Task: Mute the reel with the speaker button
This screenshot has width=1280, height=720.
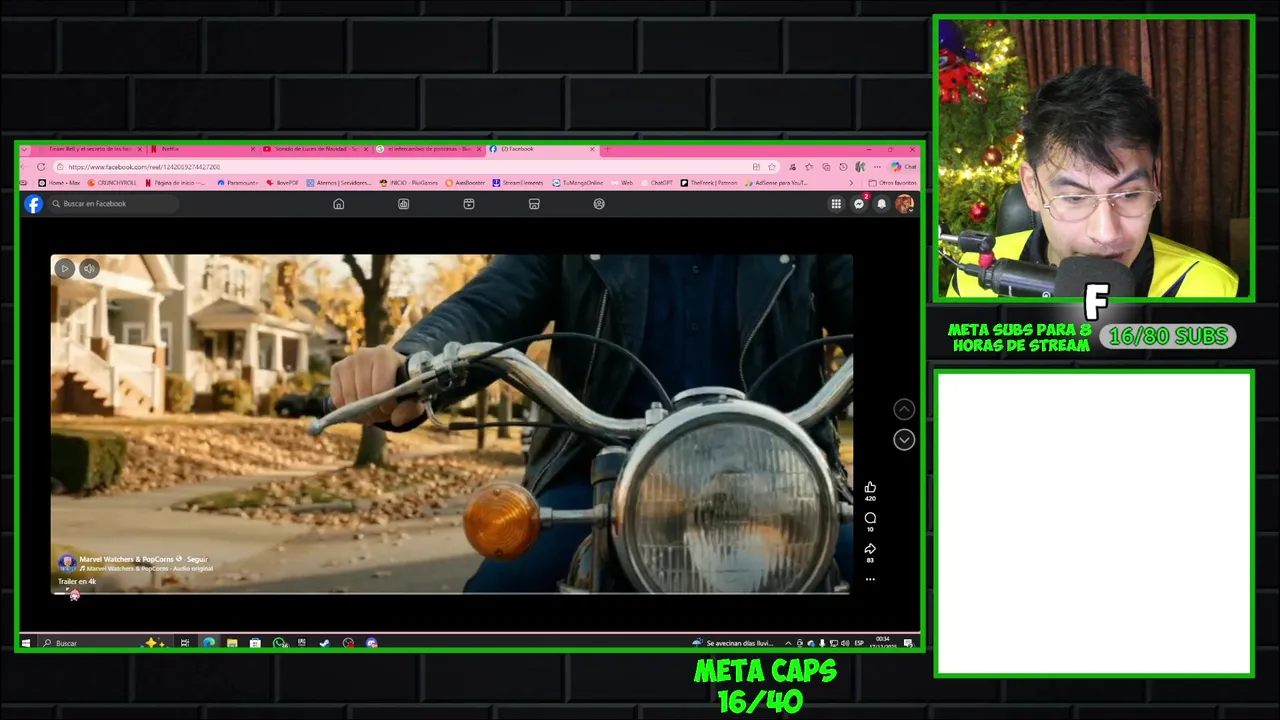Action: pyautogui.click(x=89, y=269)
